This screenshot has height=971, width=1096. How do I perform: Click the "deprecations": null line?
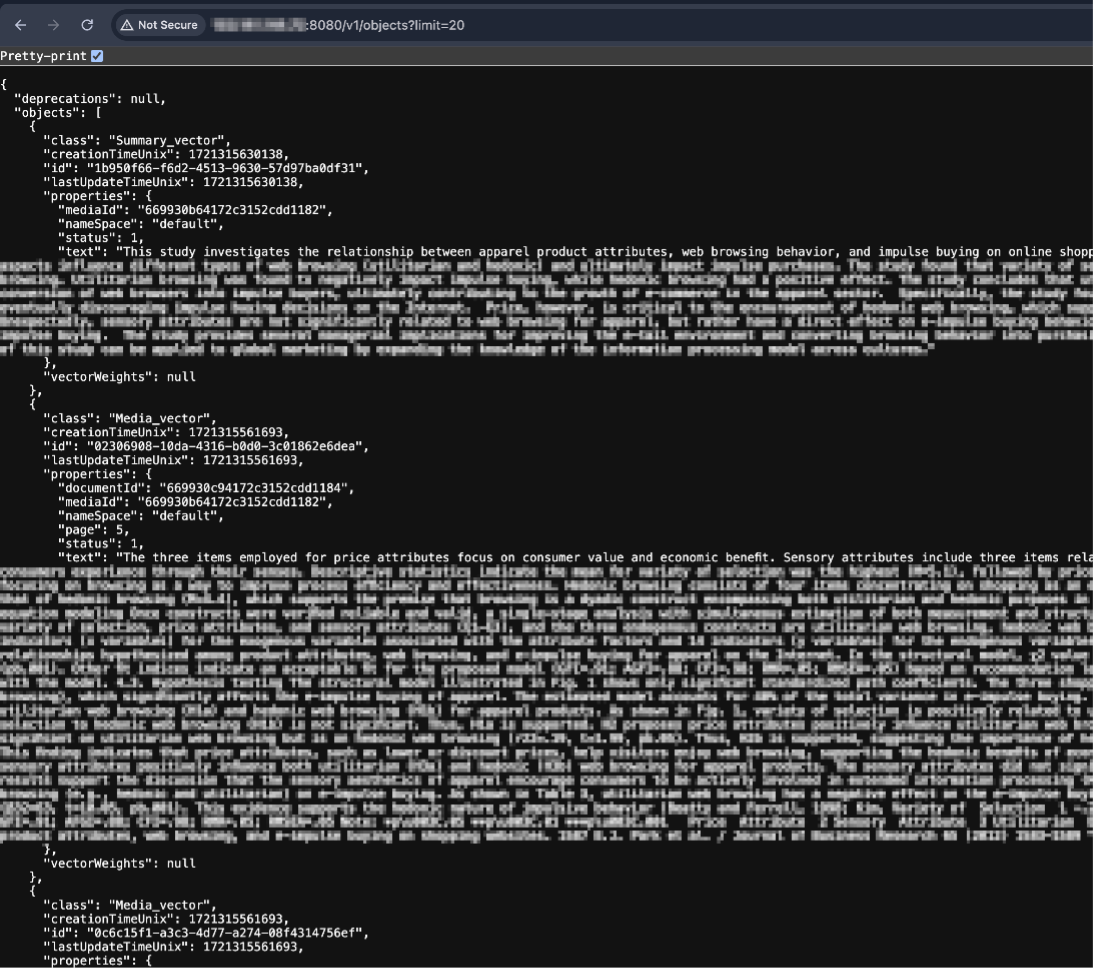click(x=89, y=98)
